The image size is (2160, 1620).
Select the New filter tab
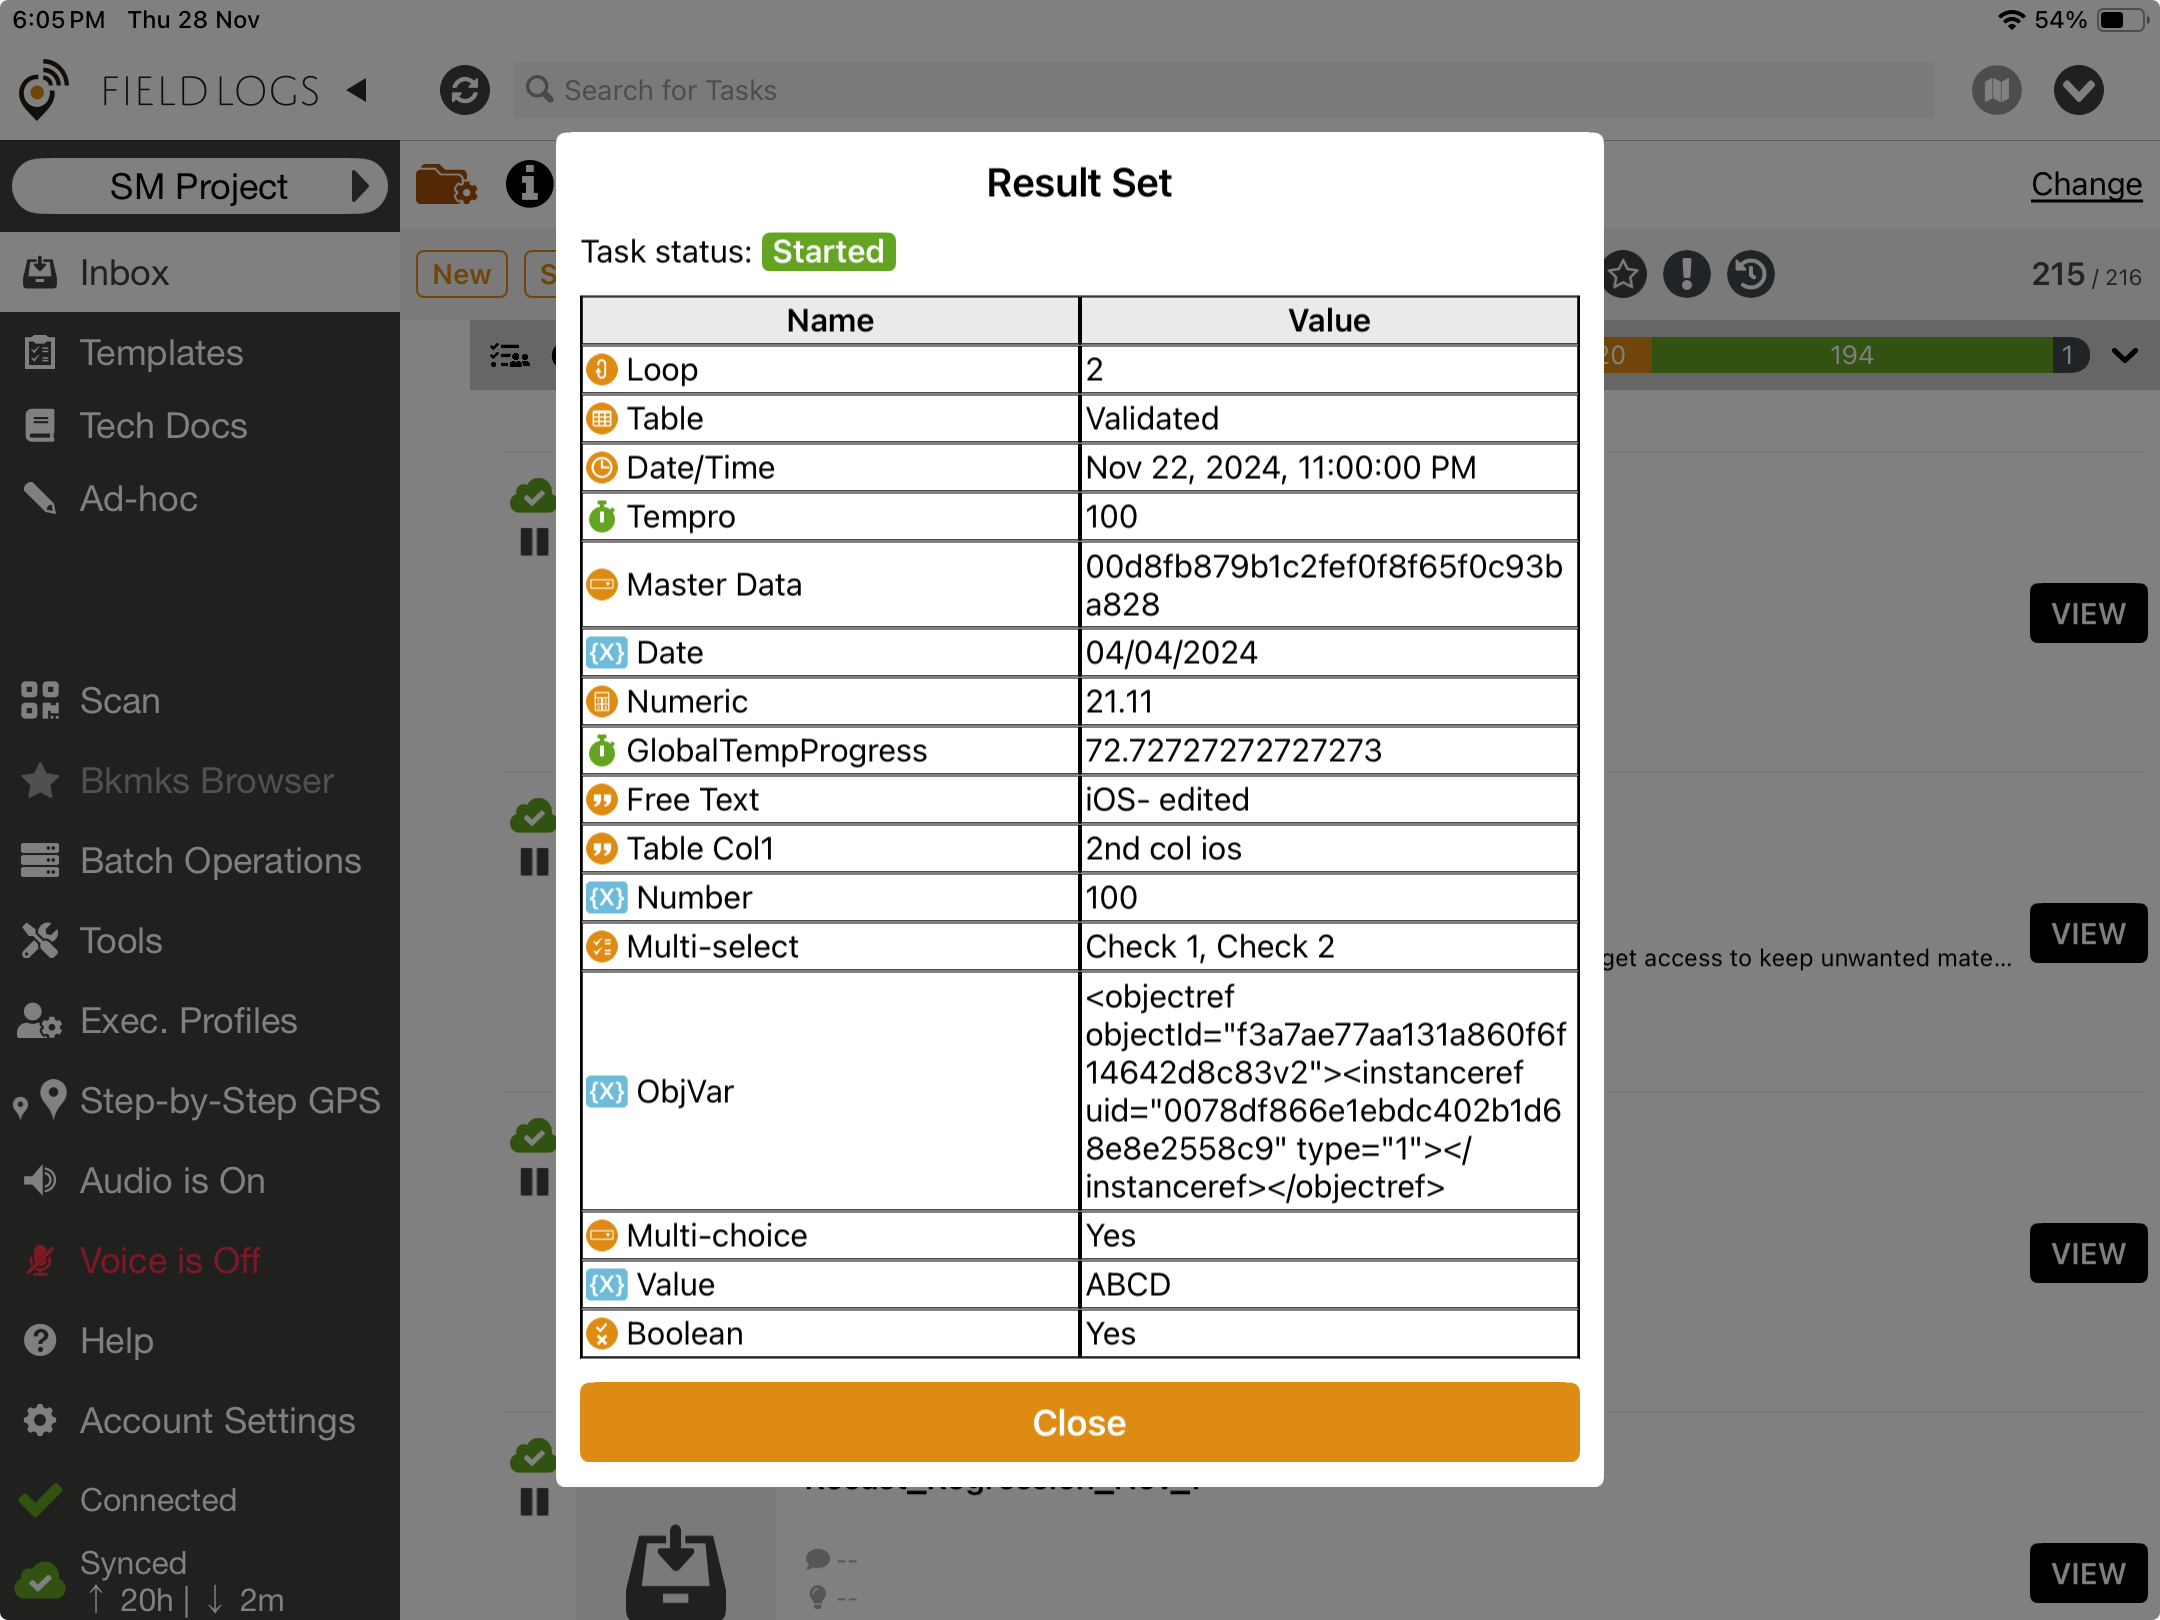[461, 274]
